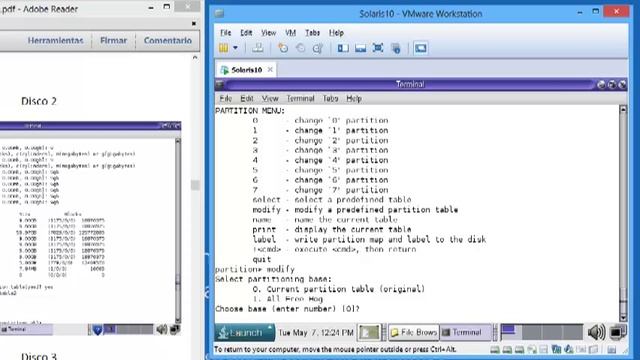Close the Adobe Reader tools pane
The image size is (640, 360).
(194, 24)
